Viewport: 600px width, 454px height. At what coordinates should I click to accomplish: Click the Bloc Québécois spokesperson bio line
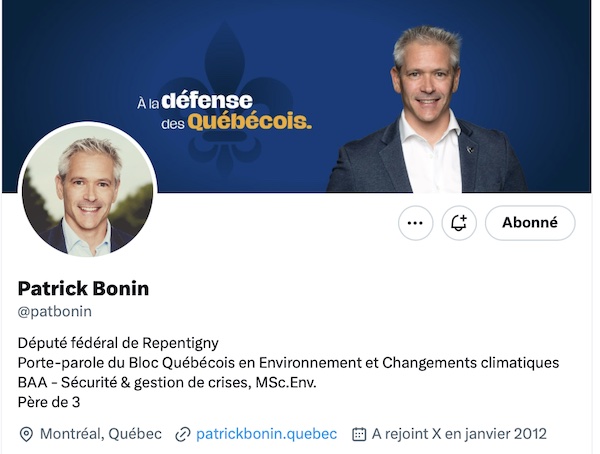pos(288,362)
